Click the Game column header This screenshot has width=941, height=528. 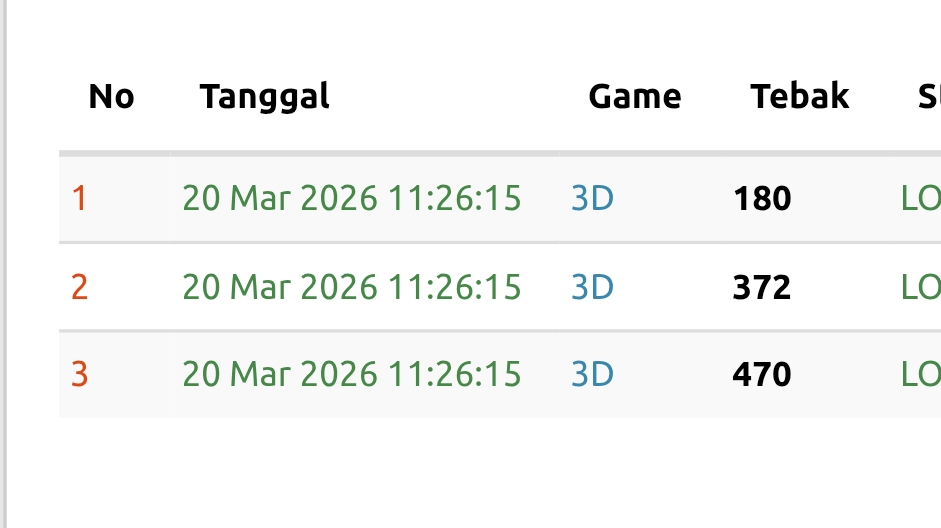tap(634, 97)
